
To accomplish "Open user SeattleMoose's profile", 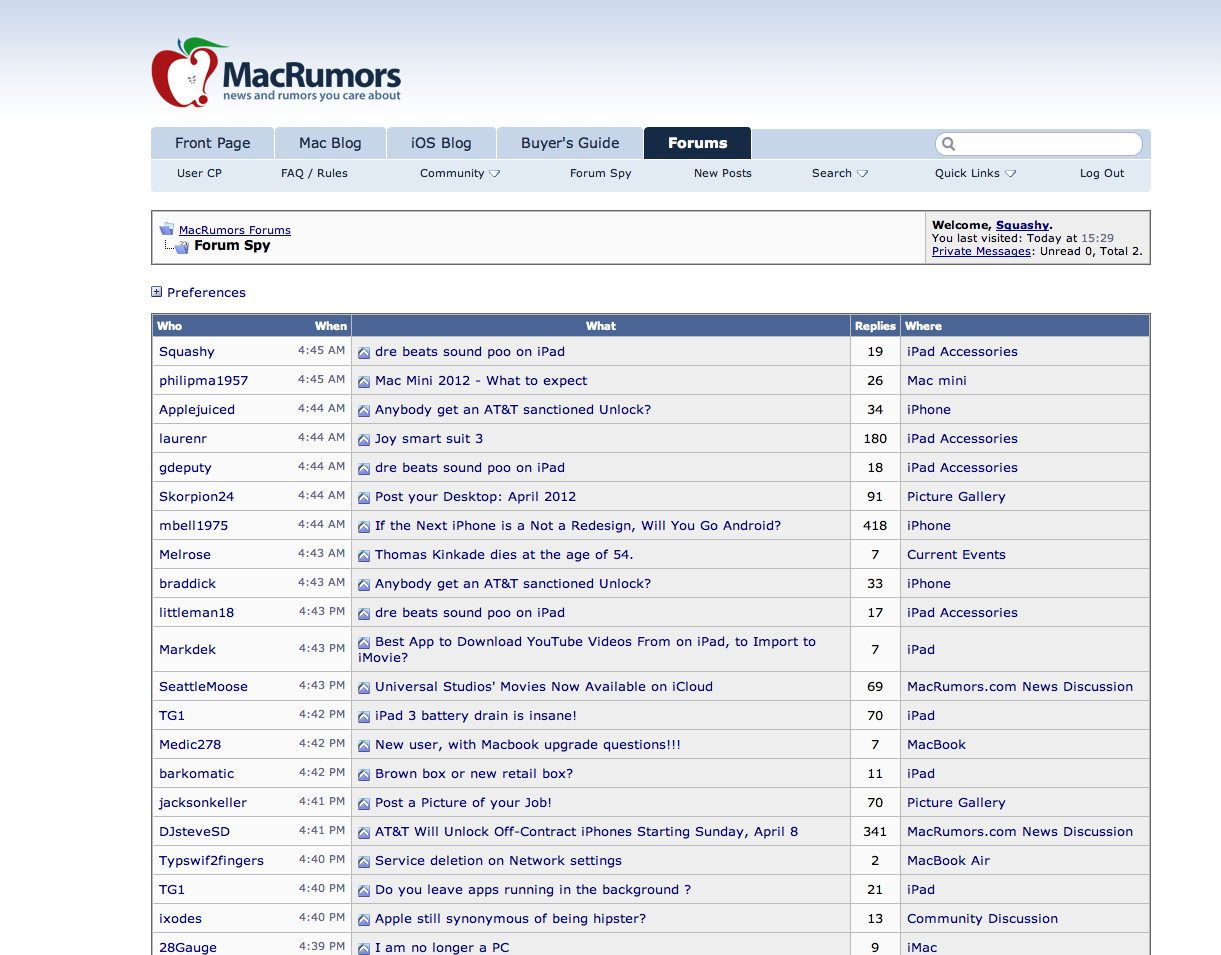I will [203, 687].
